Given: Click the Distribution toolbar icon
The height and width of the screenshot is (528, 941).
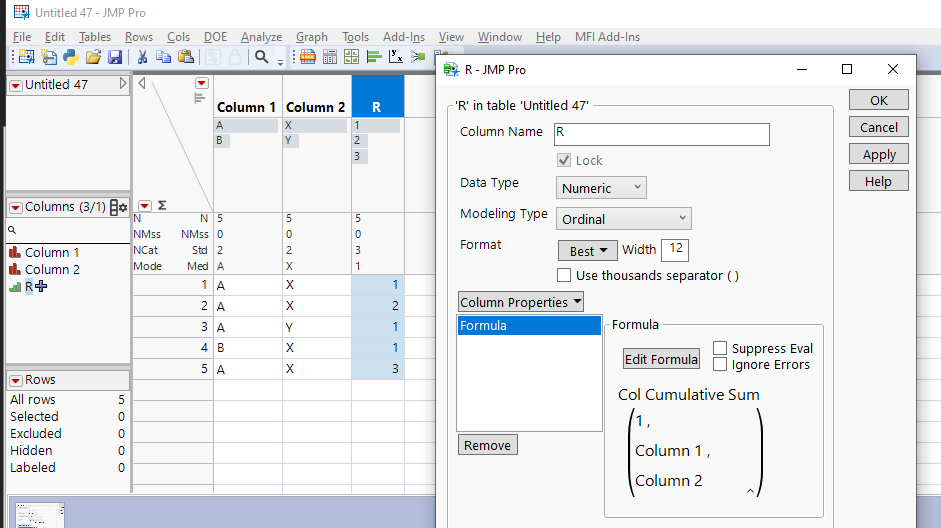Looking at the screenshot, I should (x=374, y=57).
